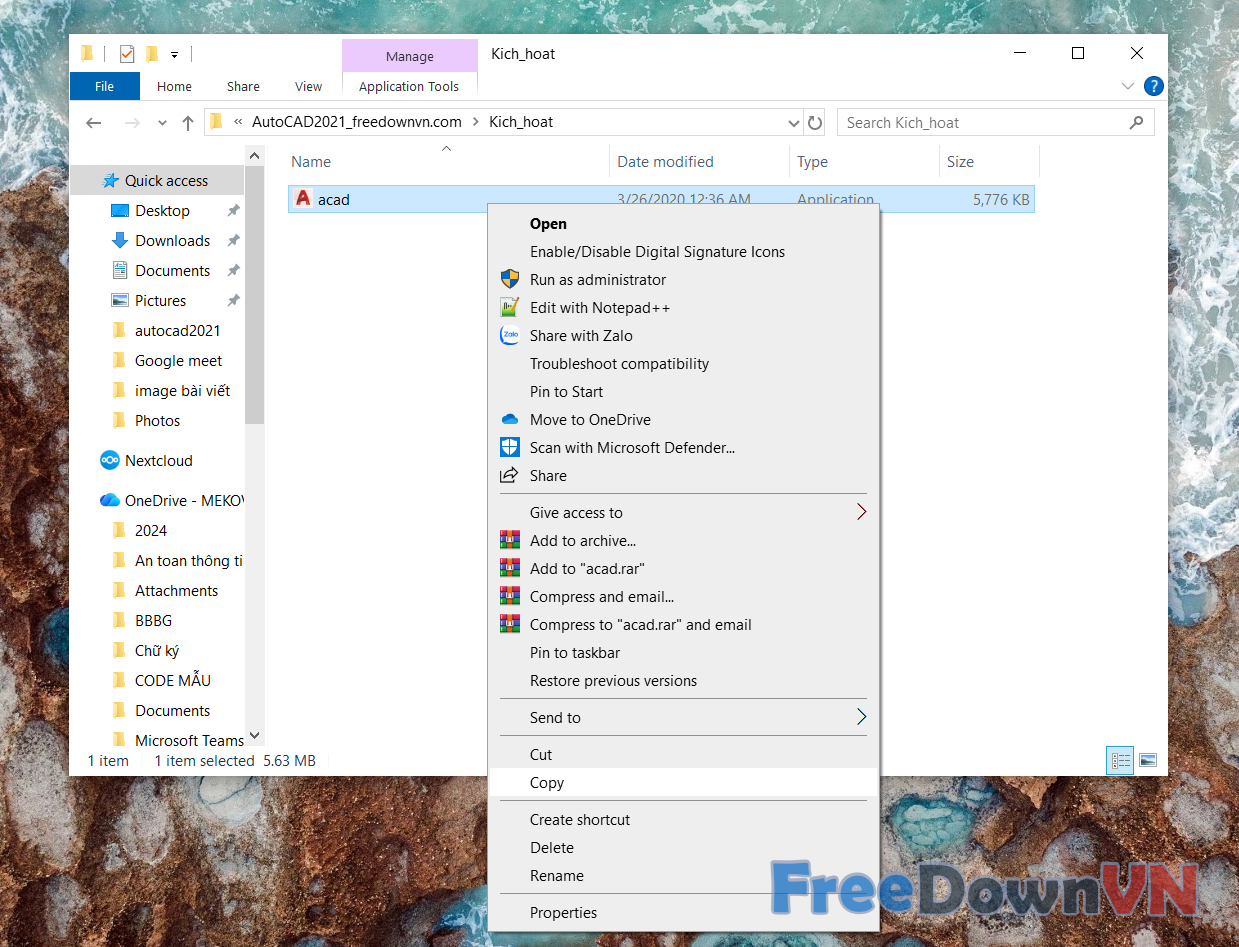Screen dimensions: 1239x947
Task: Switch to large icons view
Action: click(1147, 761)
